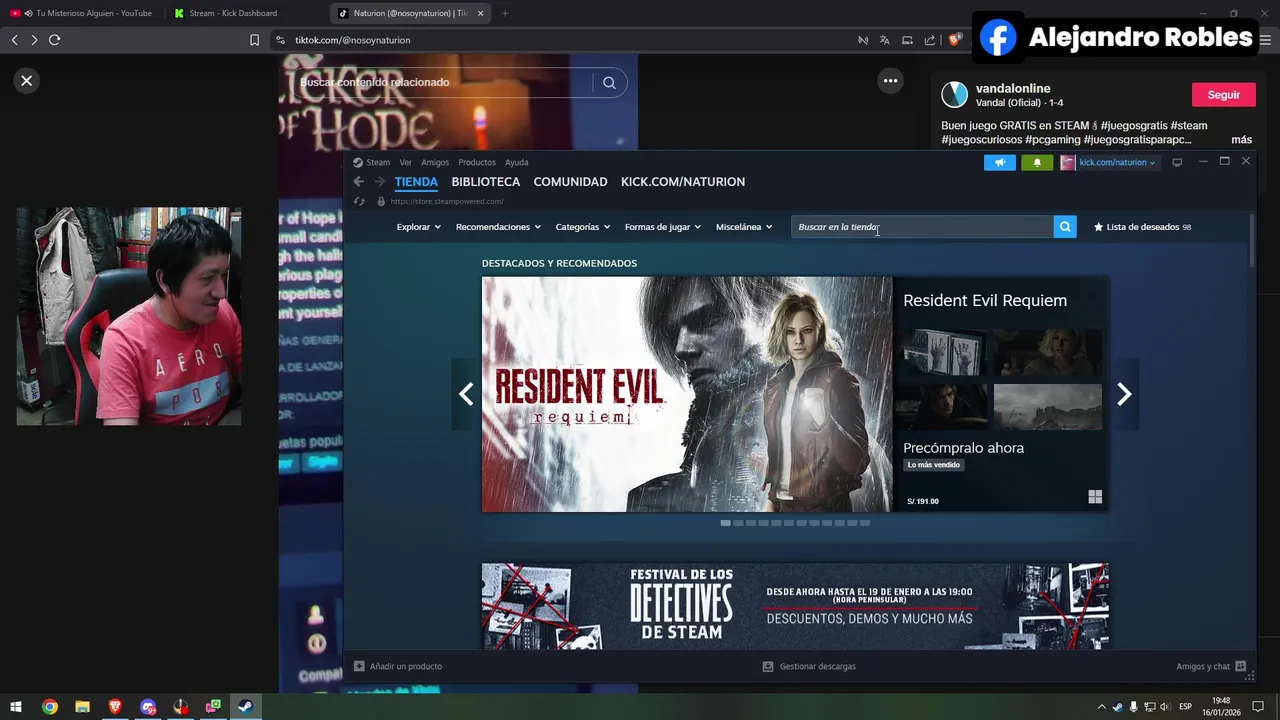
Task: Jump to the last featured-carousel page indicator
Action: pos(865,523)
